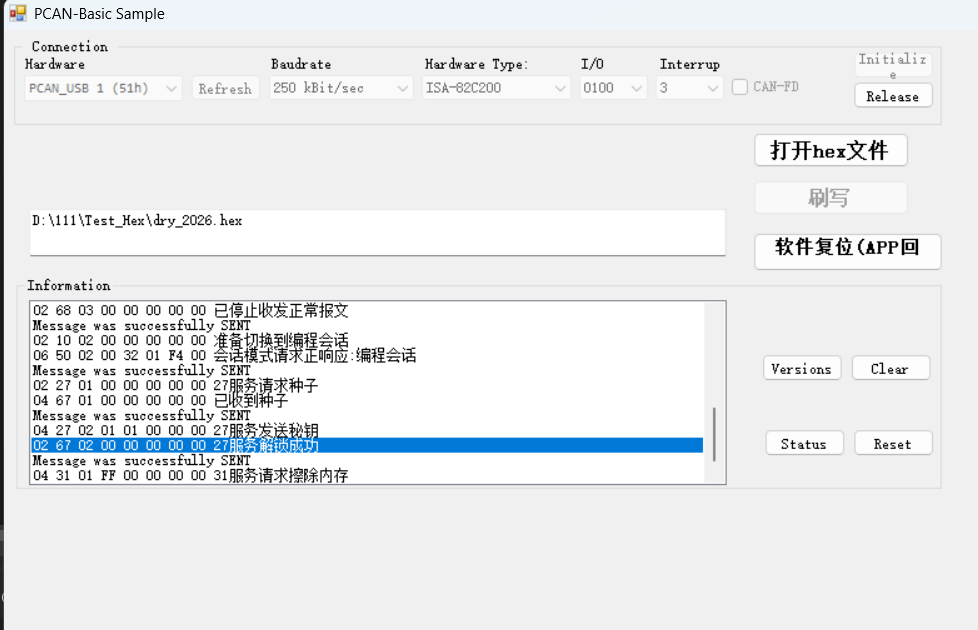Image resolution: width=978 pixels, height=630 pixels.
Task: Expand the I/O 0100 dropdown
Action: [614, 88]
